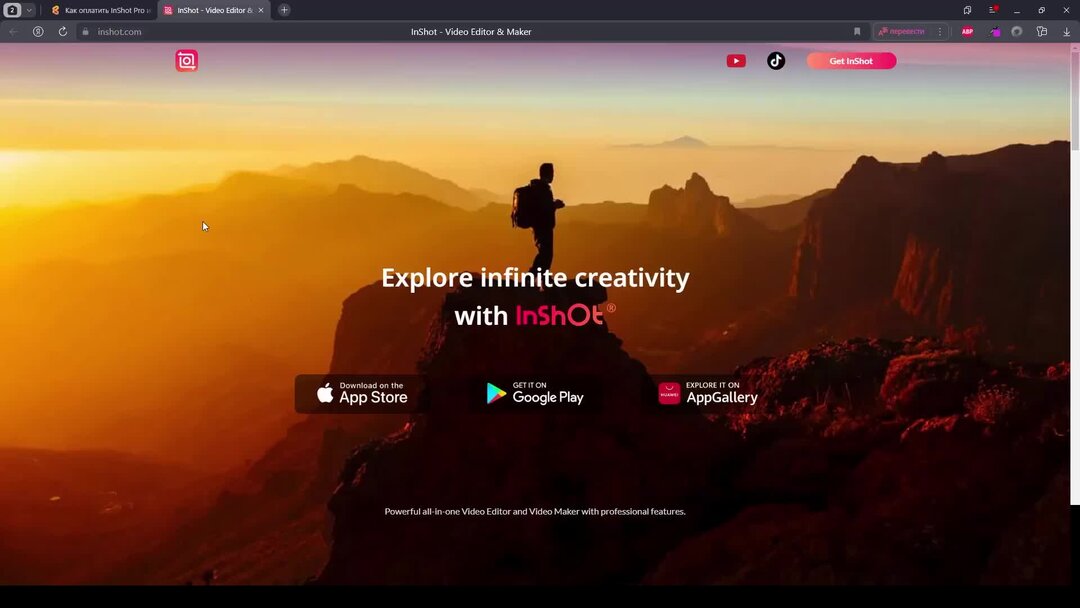This screenshot has width=1080, height=608.
Task: Click the 'Explore infinite creativity' headline
Action: click(x=535, y=277)
